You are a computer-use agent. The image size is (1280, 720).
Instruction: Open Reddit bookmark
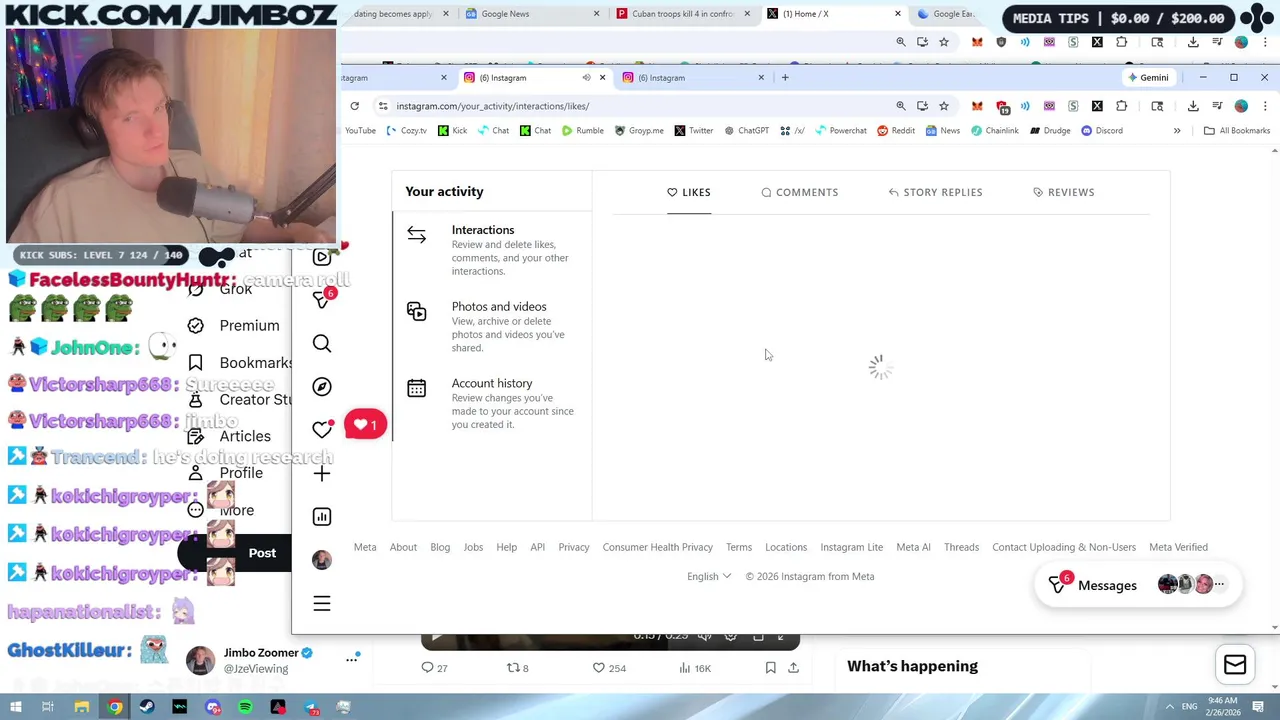click(x=896, y=131)
